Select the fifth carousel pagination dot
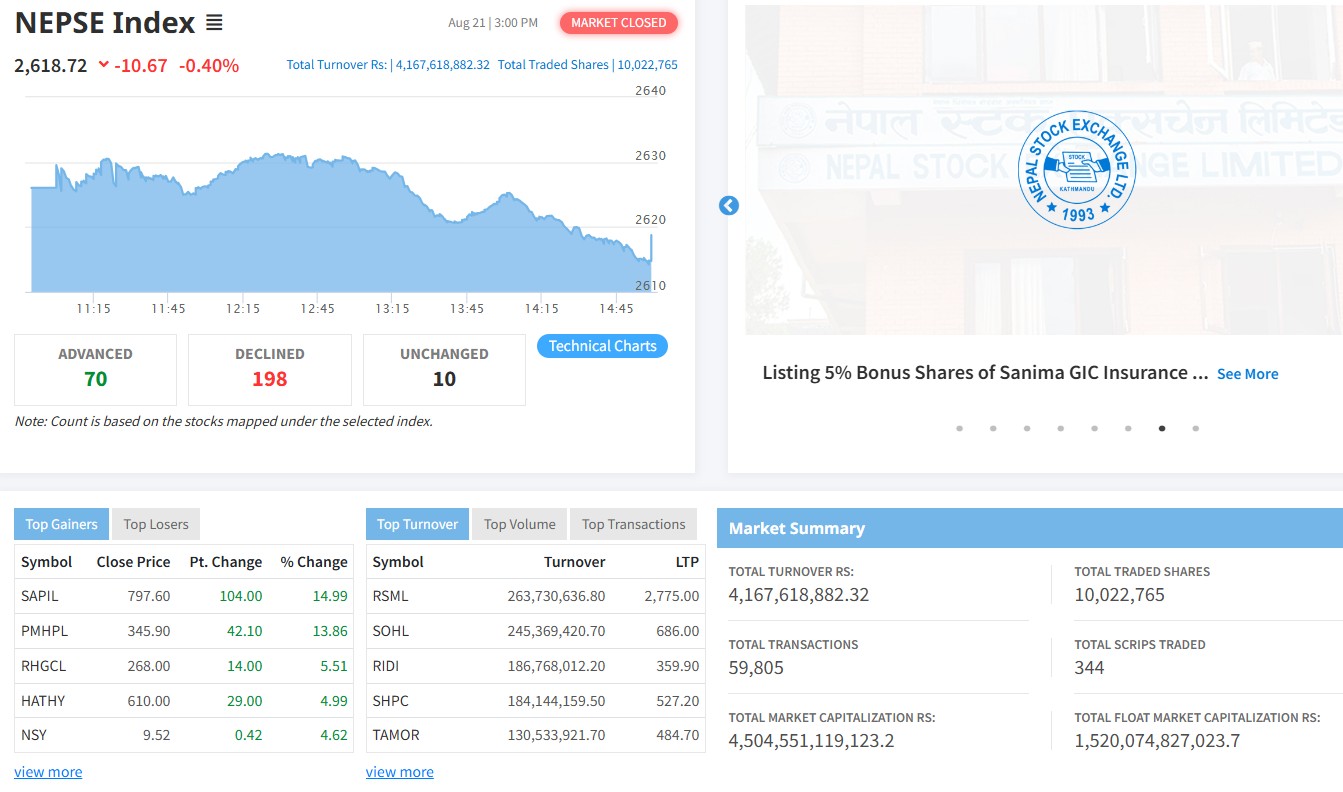 point(1095,428)
